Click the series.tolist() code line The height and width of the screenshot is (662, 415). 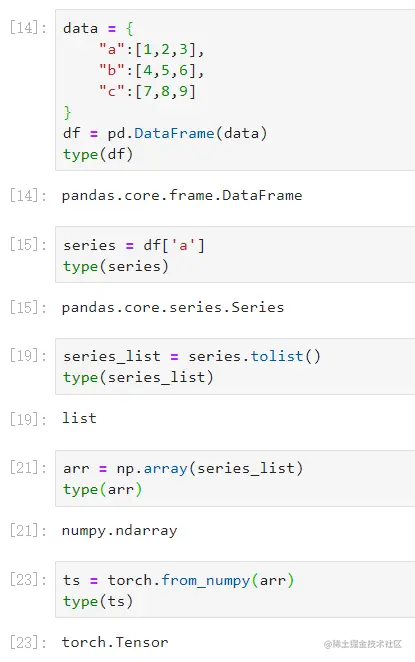pyautogui.click(x=192, y=357)
